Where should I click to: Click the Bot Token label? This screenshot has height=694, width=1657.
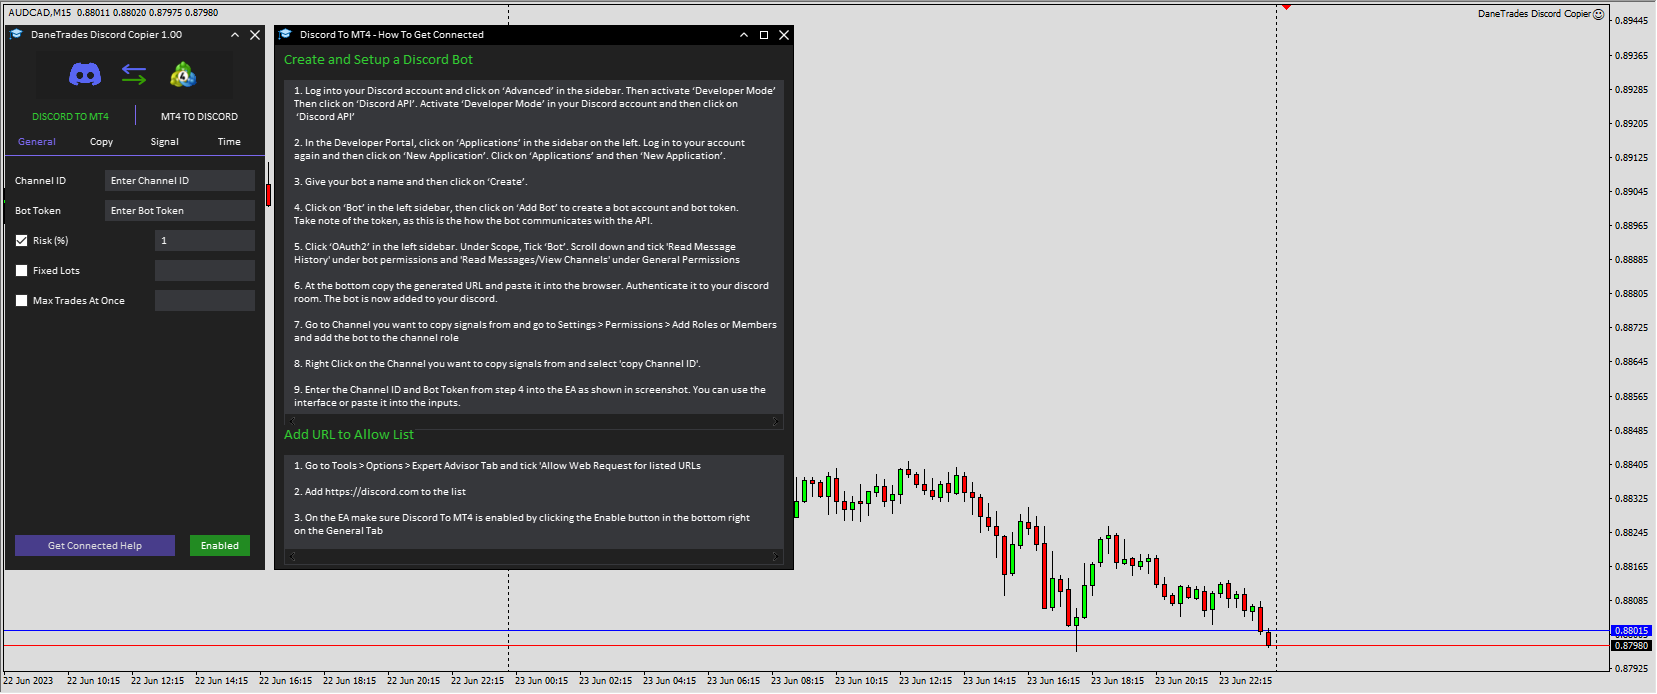[38, 211]
